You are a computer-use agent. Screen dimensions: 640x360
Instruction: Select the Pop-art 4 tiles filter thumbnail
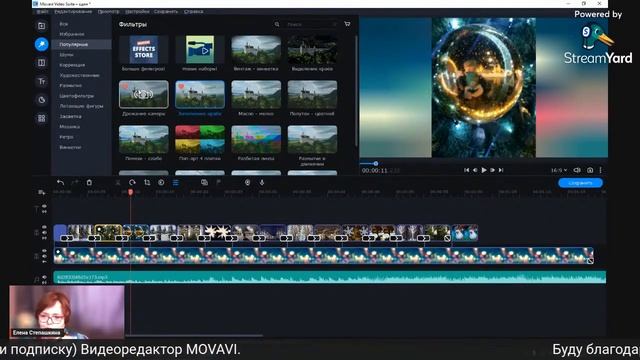point(200,139)
